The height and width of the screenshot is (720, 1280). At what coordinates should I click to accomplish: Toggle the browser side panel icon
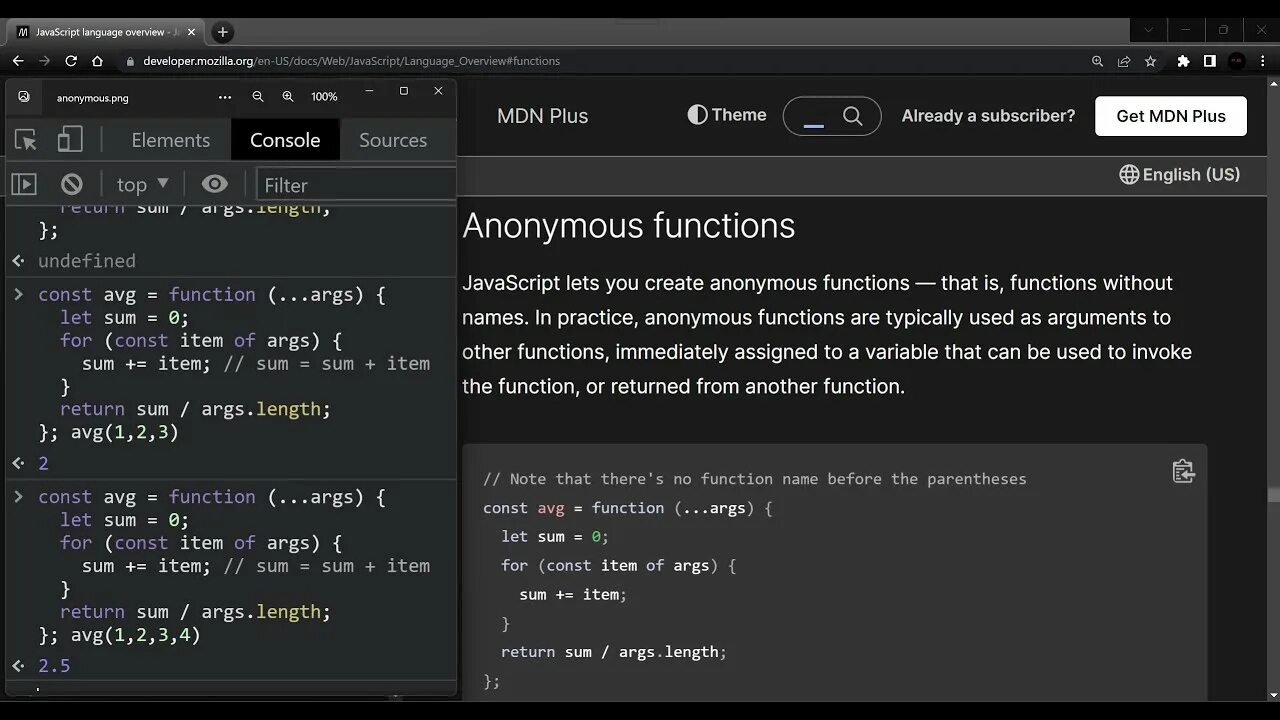[1209, 61]
